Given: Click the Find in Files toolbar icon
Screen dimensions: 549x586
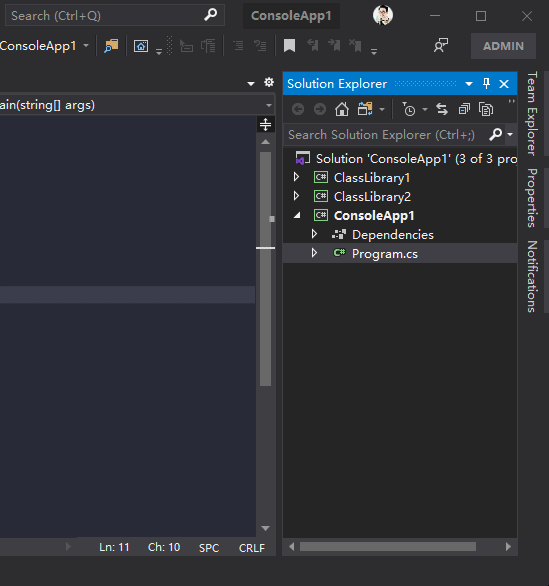Looking at the screenshot, I should pos(111,46).
